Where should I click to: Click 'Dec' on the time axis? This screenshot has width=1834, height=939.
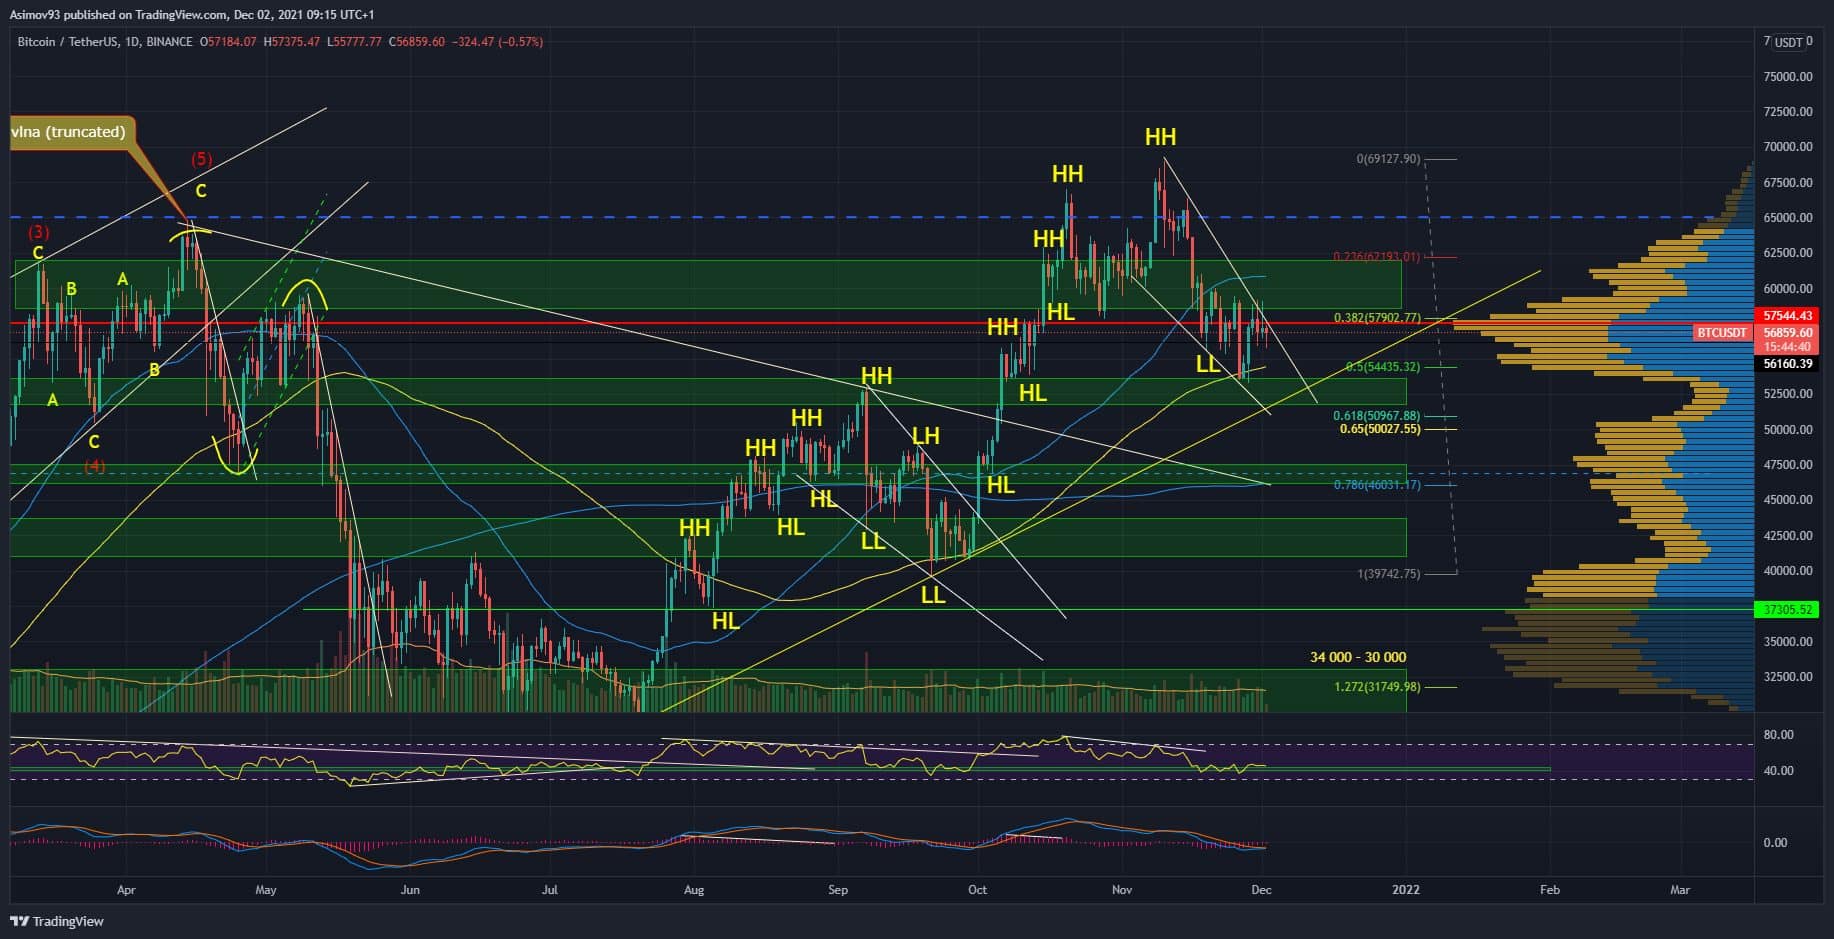tap(1261, 890)
